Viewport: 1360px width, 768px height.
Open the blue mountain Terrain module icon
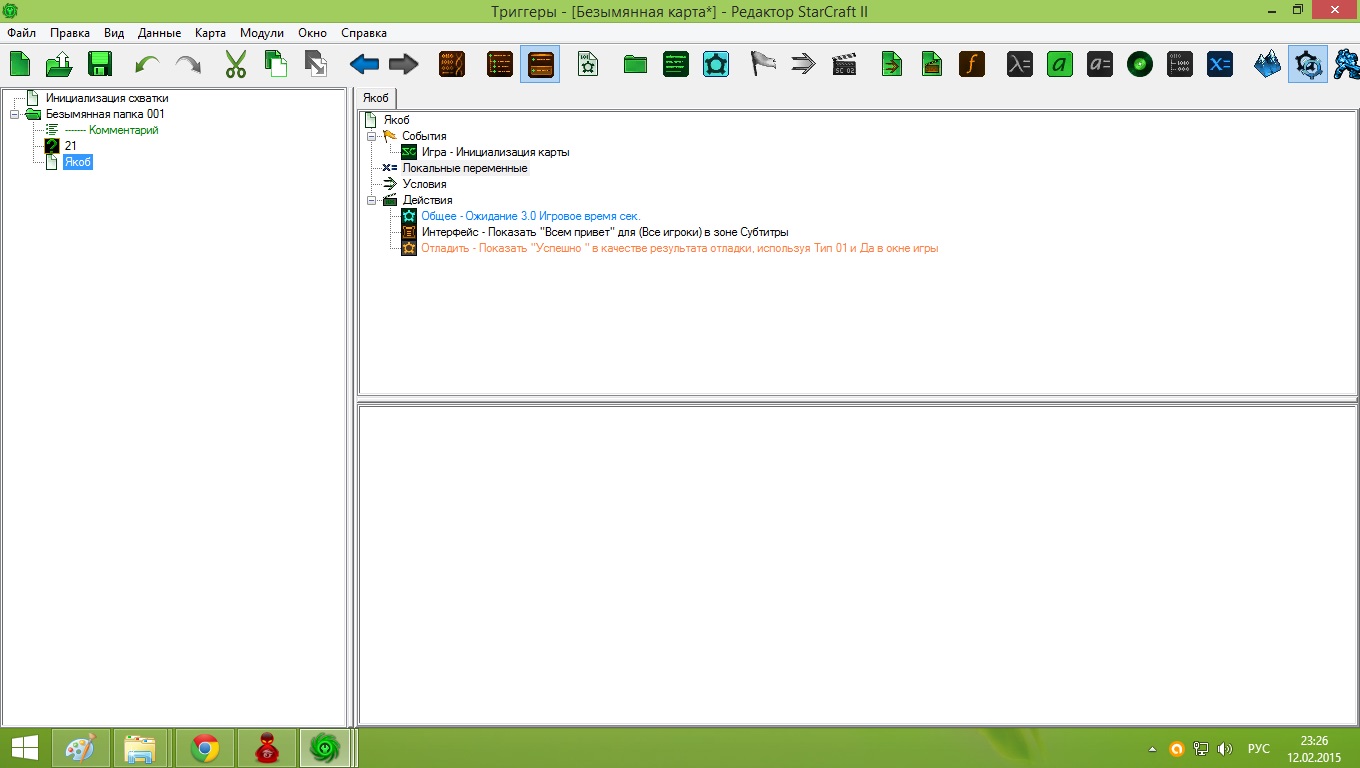click(x=1268, y=65)
